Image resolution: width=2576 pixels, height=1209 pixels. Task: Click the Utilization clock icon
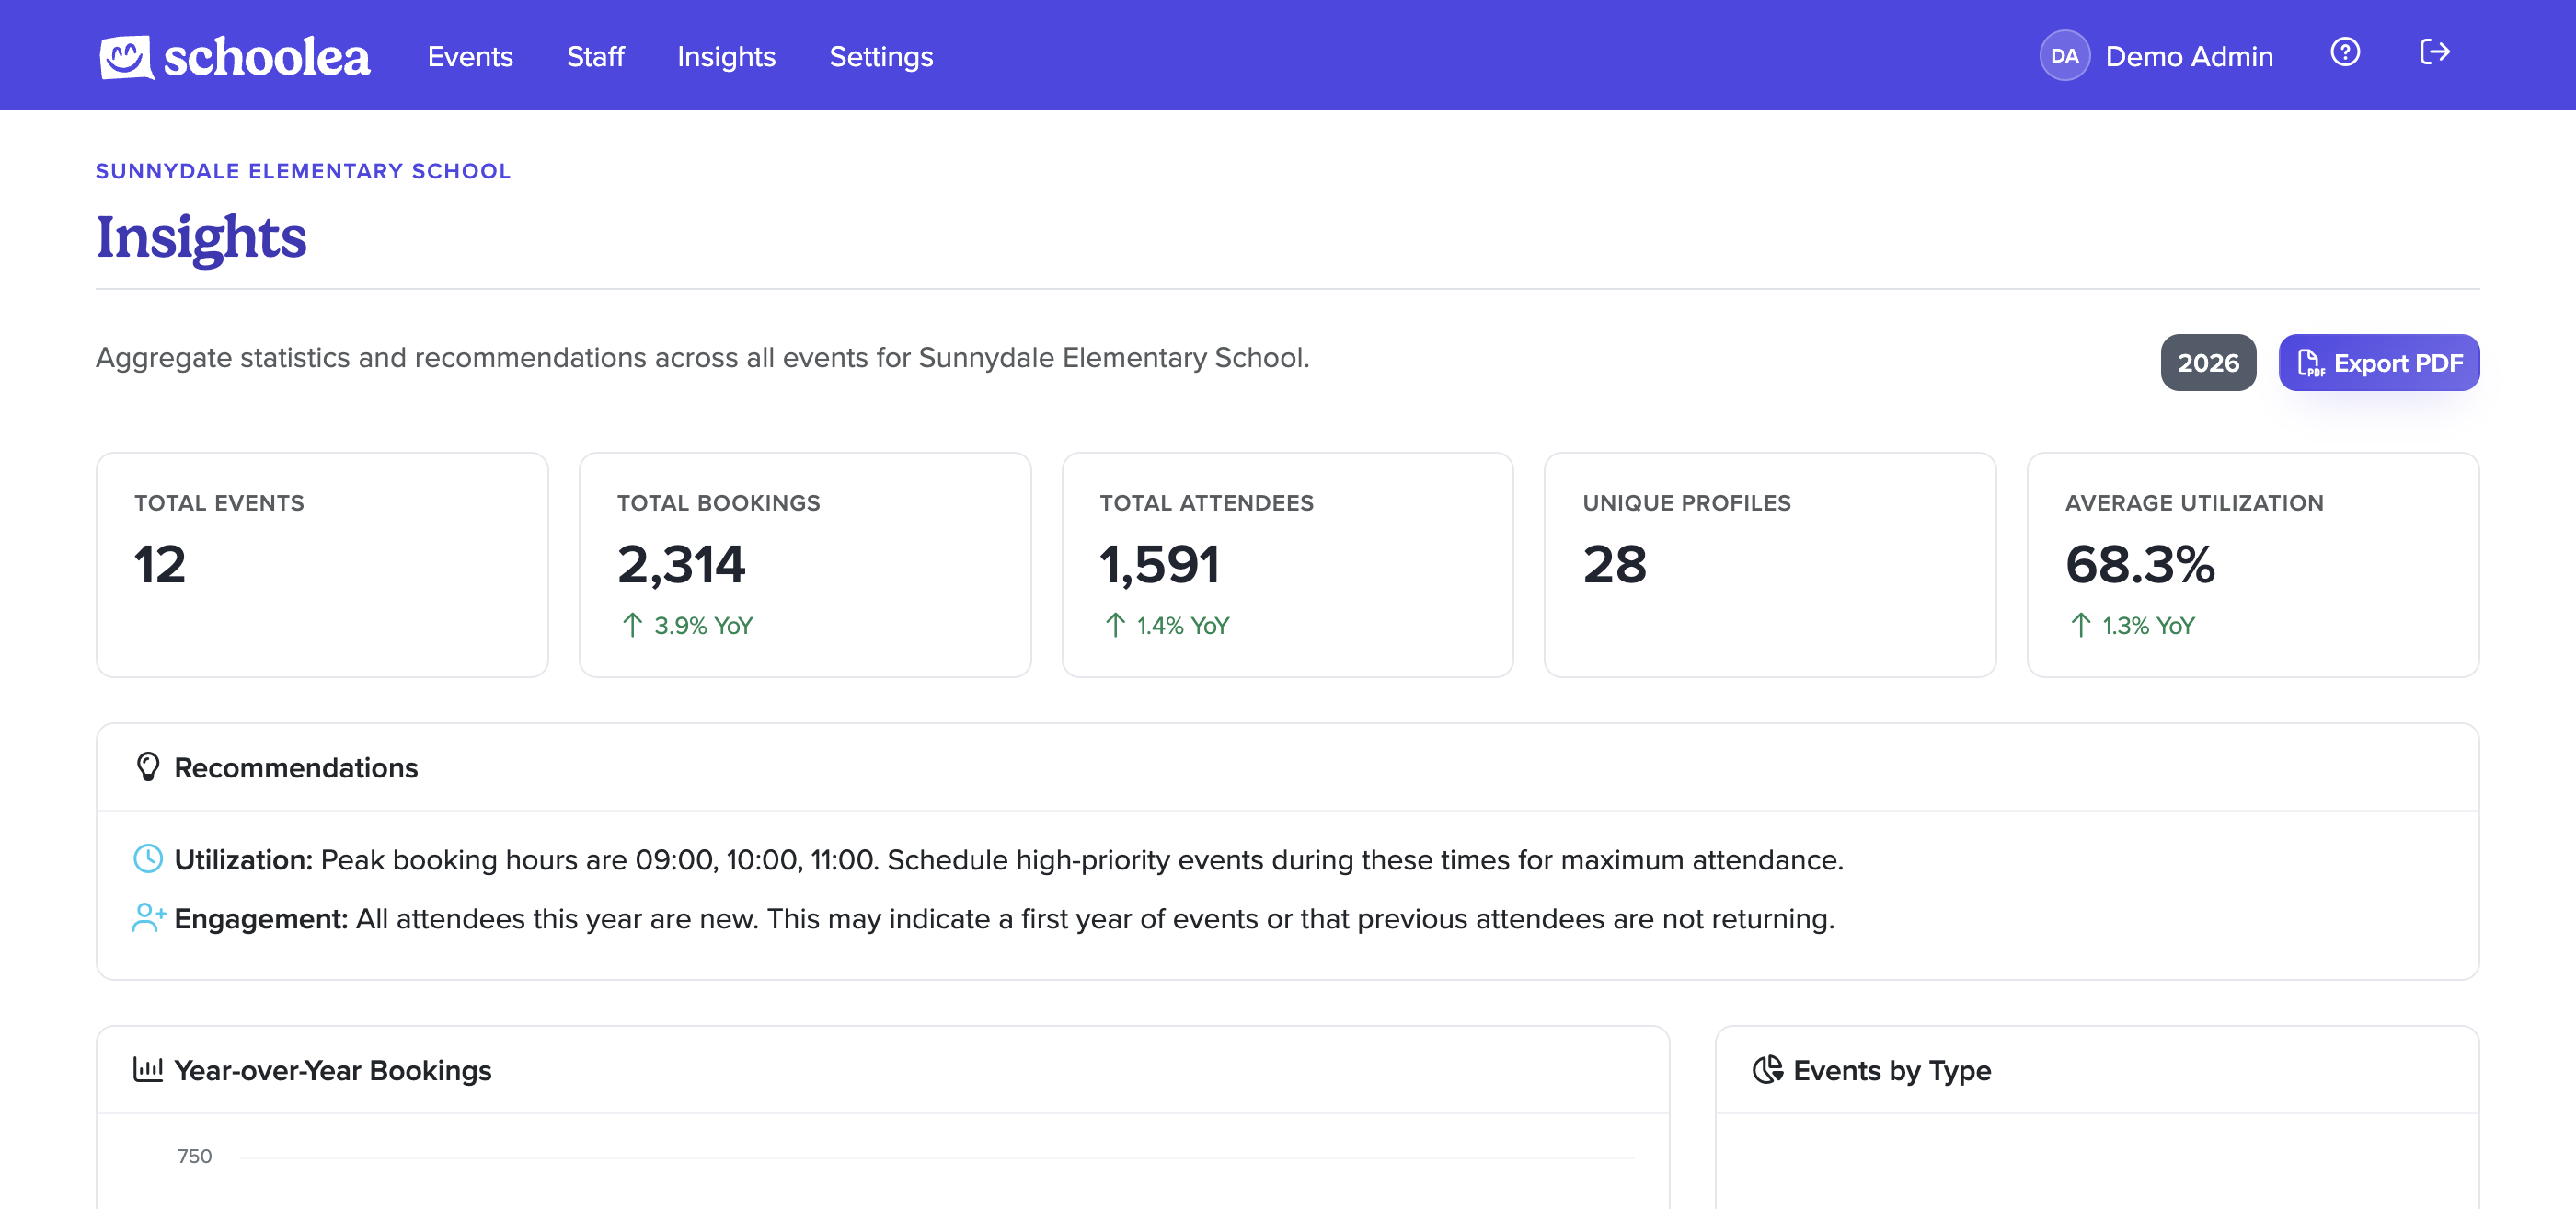pos(148,859)
